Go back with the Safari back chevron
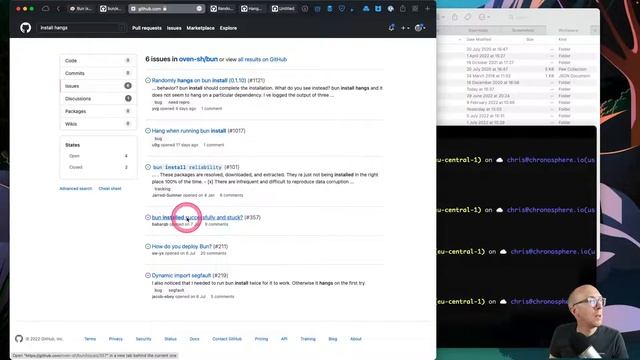This screenshot has height=360, width=640. click(x=58, y=9)
